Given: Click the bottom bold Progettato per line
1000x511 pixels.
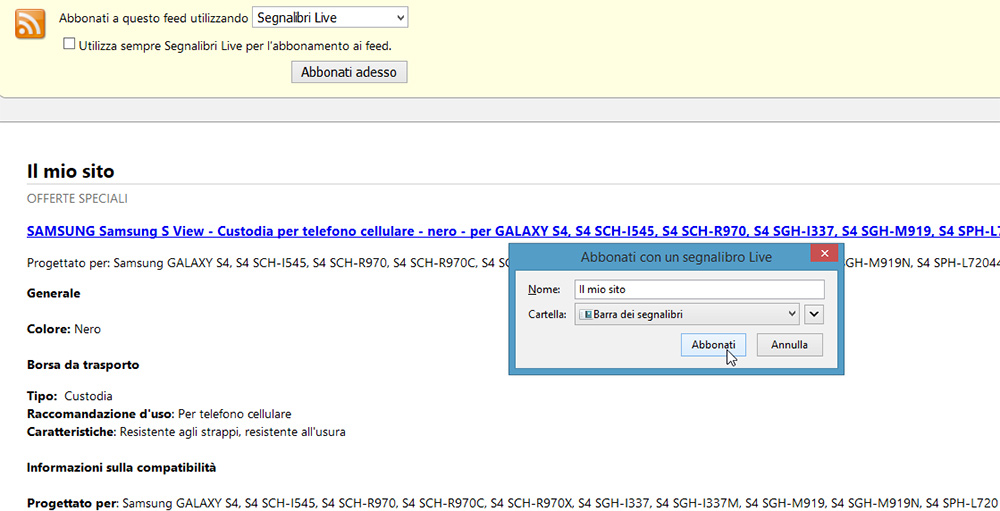Looking at the screenshot, I should point(513,503).
